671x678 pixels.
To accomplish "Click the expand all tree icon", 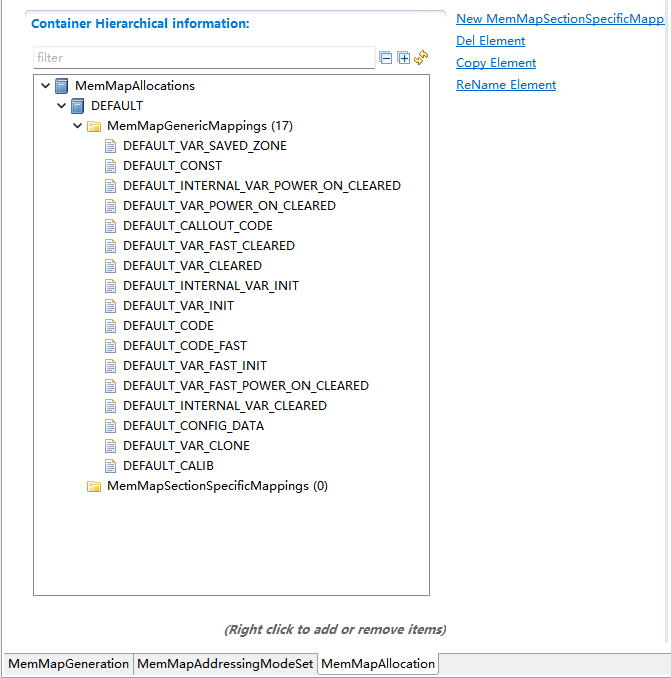I will click(403, 58).
